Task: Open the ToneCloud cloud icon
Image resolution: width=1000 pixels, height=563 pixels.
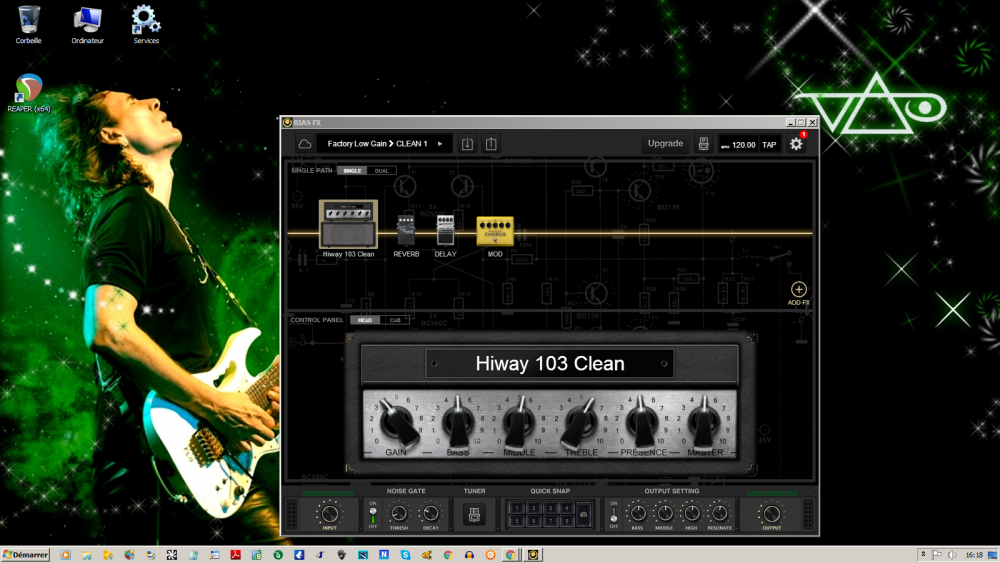Action: point(305,144)
